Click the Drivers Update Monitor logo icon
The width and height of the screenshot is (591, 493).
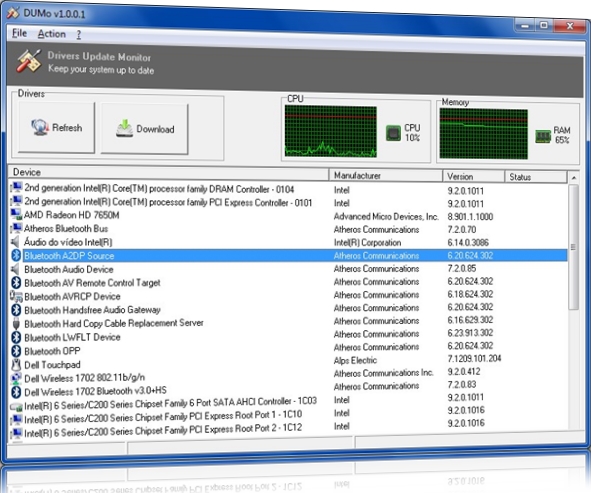tap(29, 61)
